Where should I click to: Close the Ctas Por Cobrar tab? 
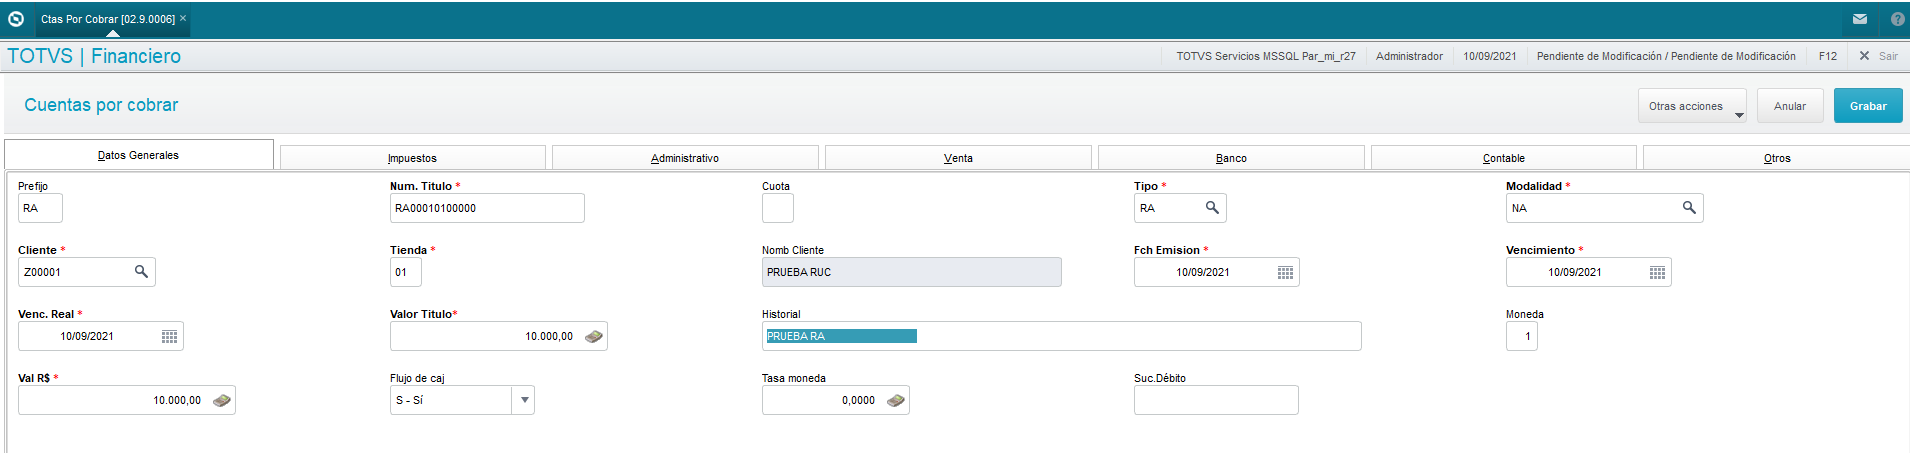(x=183, y=18)
